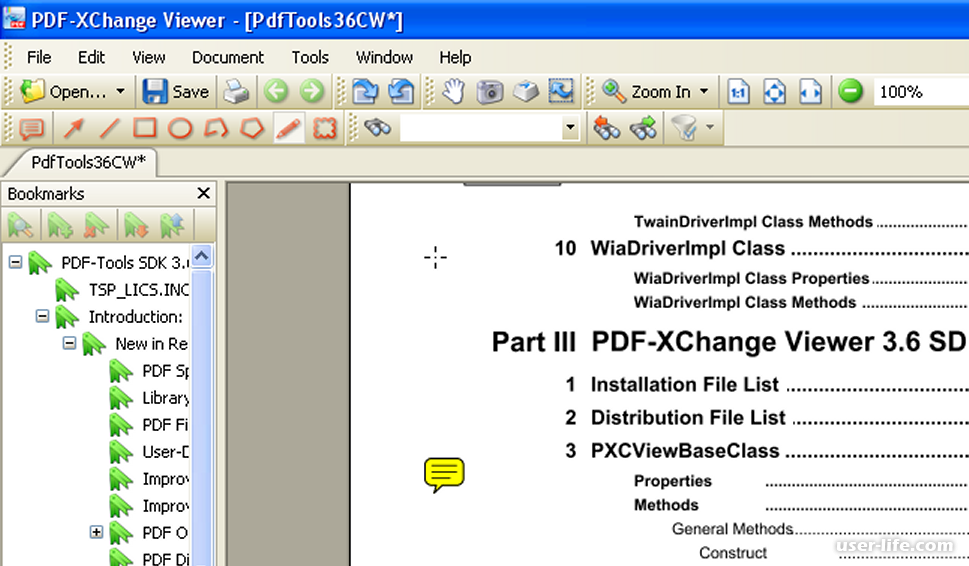
Task: Set zoom to actual size 1:1
Action: coord(738,92)
